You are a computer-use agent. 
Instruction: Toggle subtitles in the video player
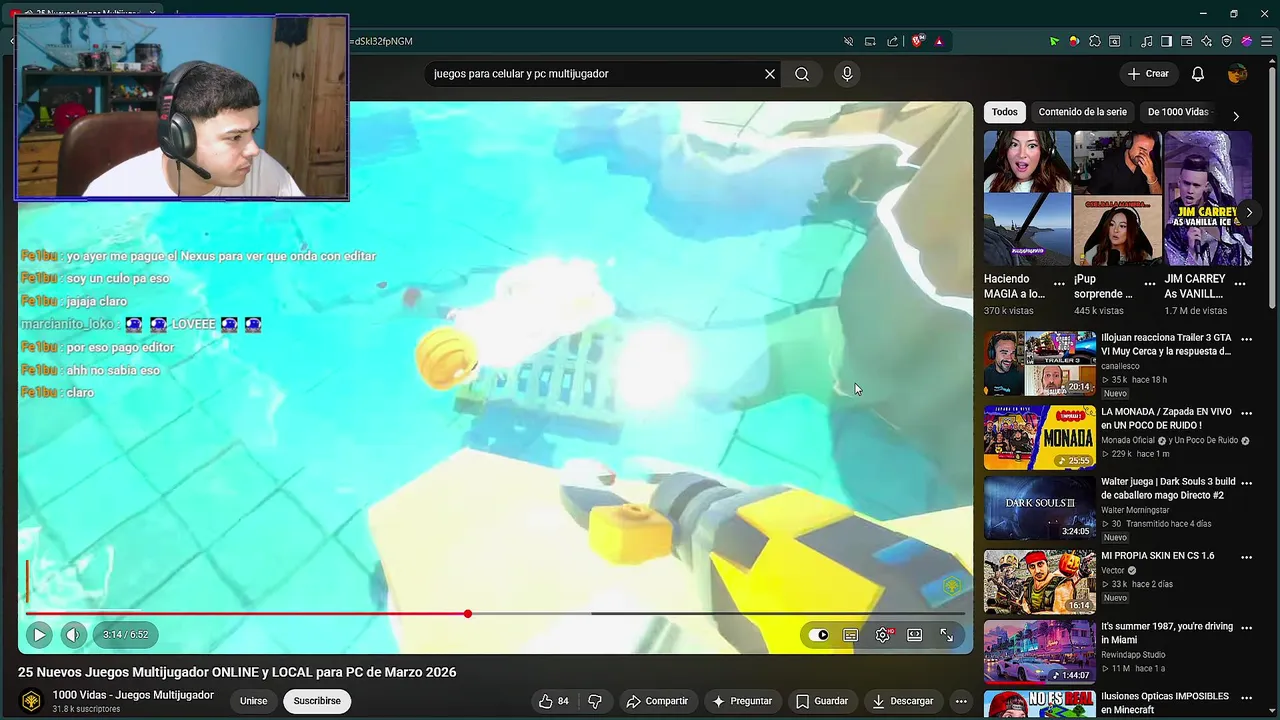tap(851, 635)
